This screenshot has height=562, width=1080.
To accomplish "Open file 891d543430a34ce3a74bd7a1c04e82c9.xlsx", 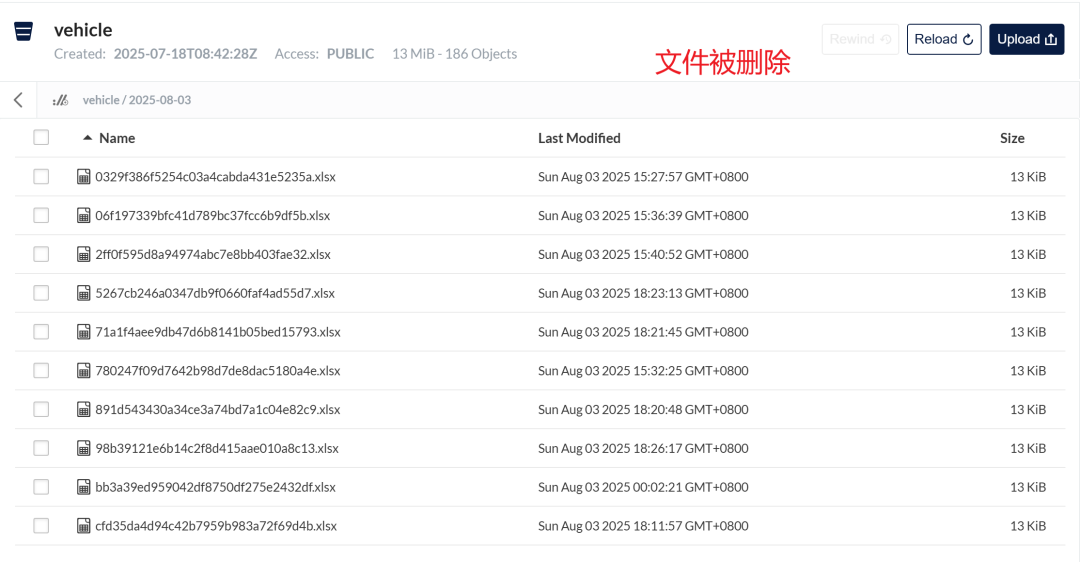I will click(x=218, y=410).
